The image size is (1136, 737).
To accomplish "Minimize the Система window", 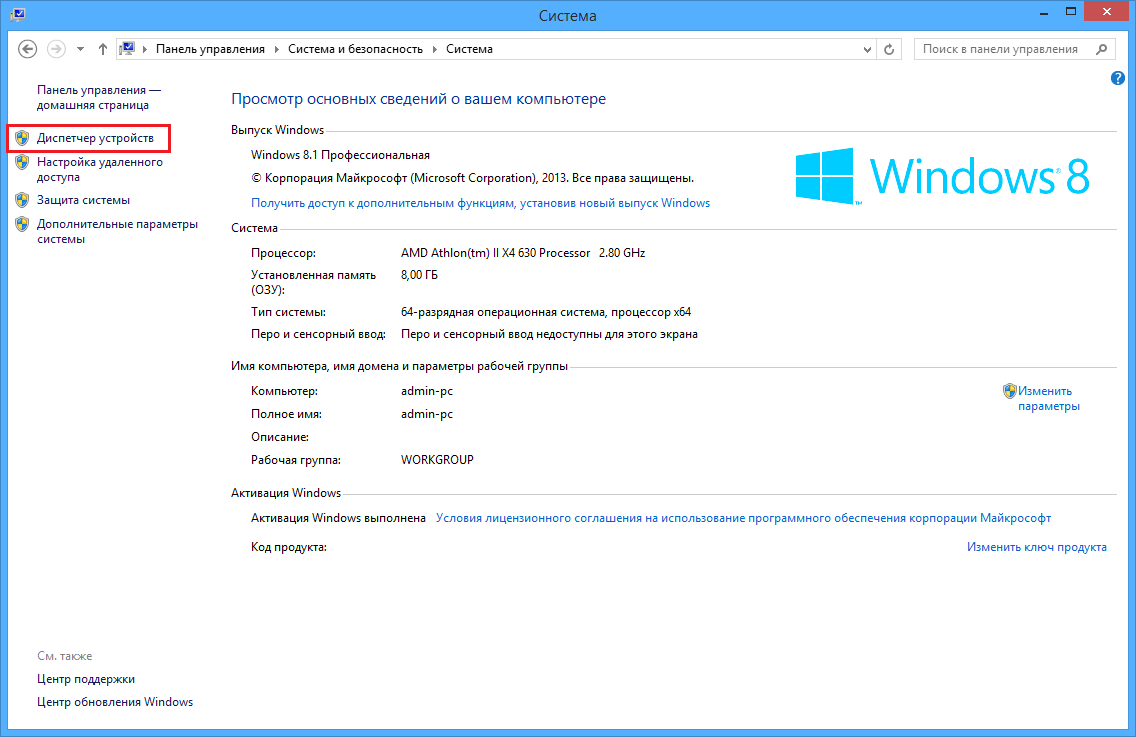I will 1044,13.
